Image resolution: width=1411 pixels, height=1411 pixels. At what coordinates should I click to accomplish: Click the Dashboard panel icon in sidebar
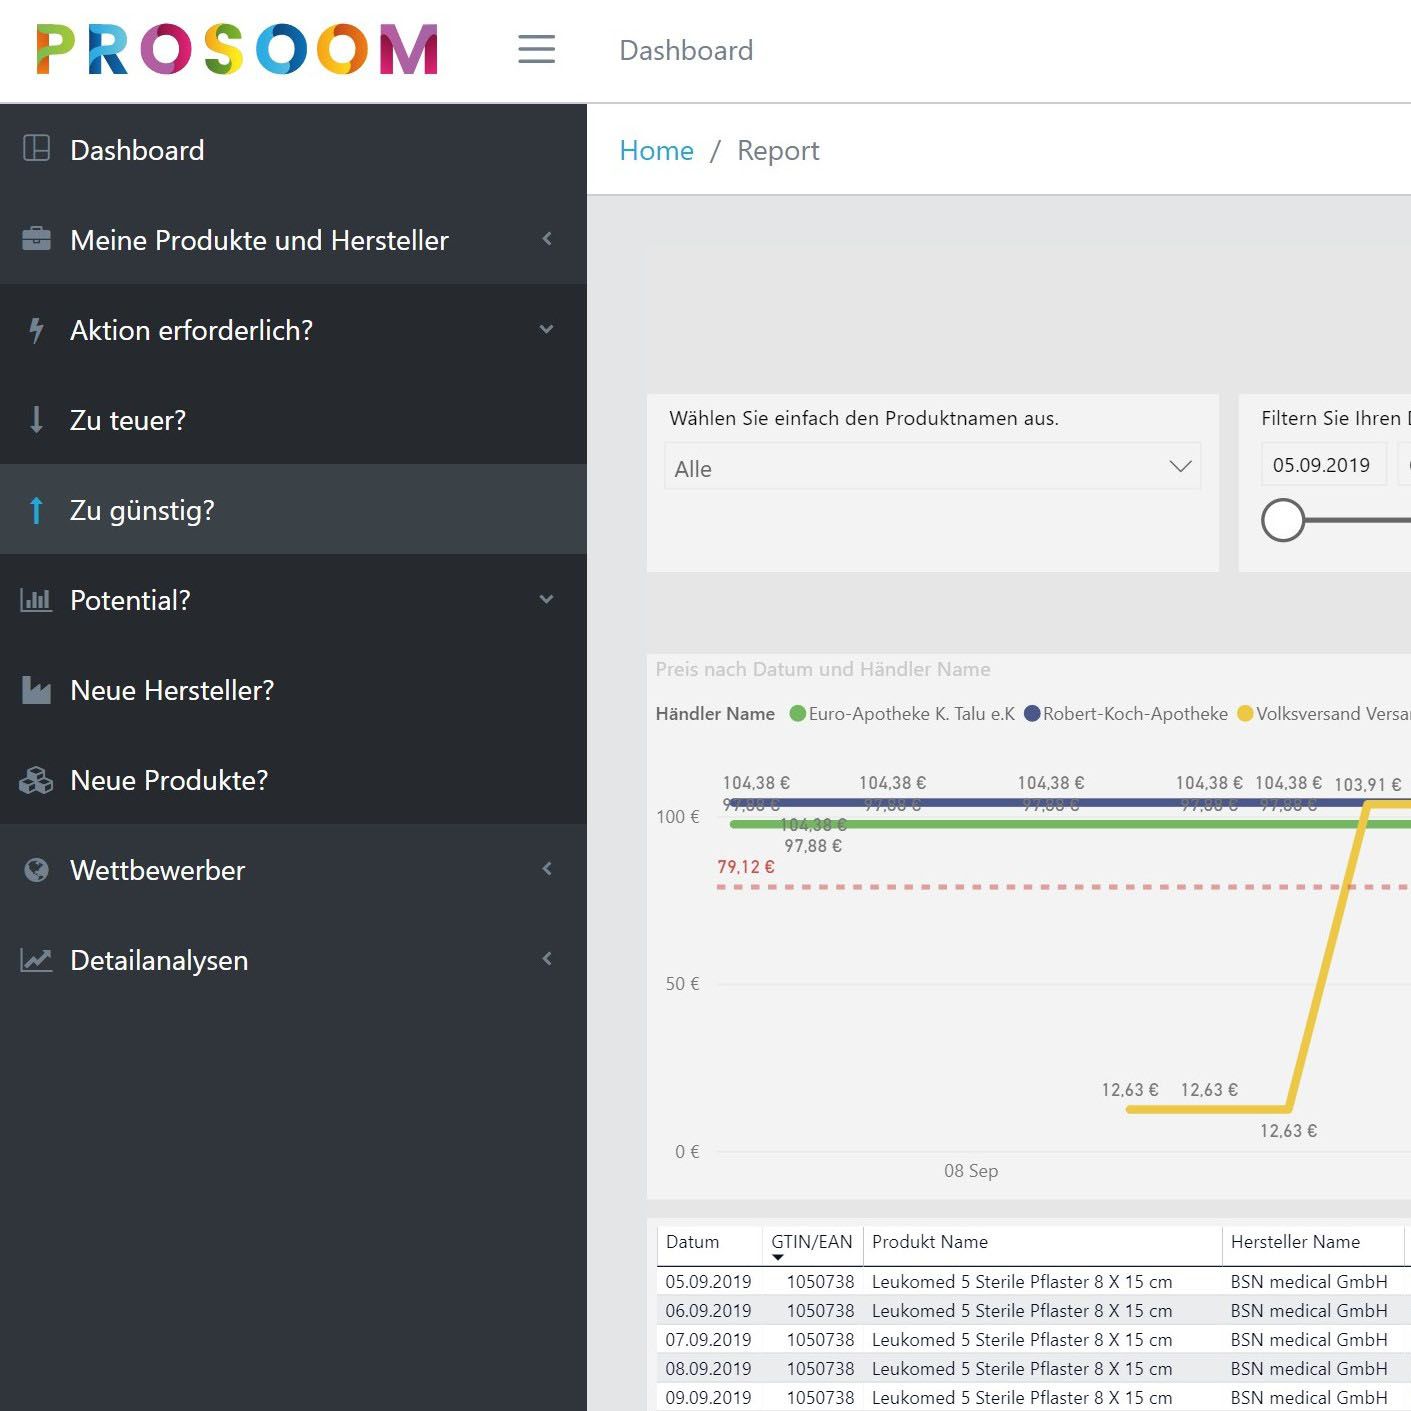tap(36, 148)
